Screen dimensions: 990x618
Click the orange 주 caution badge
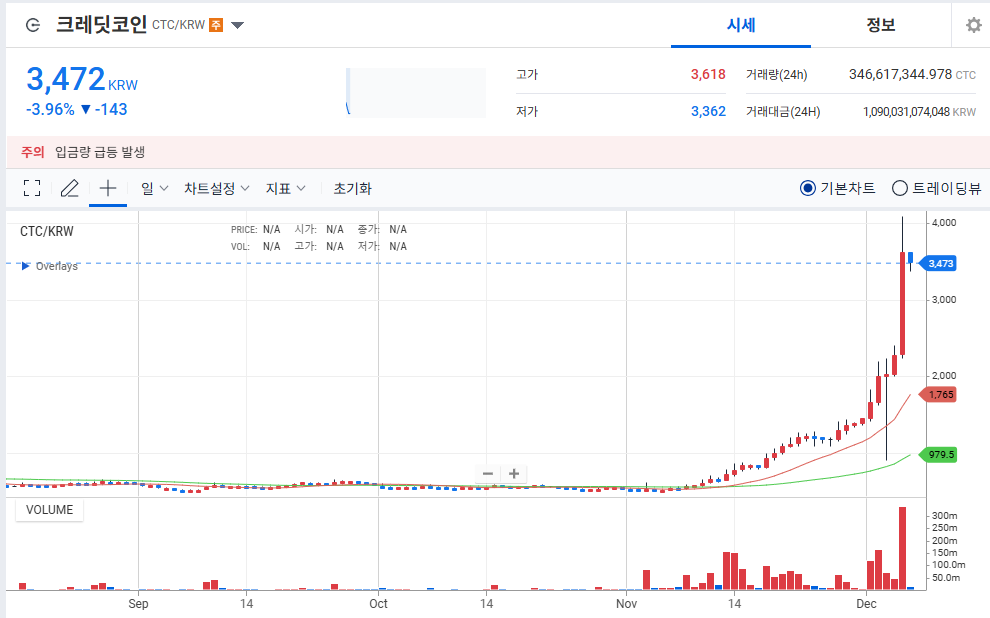pos(216,25)
